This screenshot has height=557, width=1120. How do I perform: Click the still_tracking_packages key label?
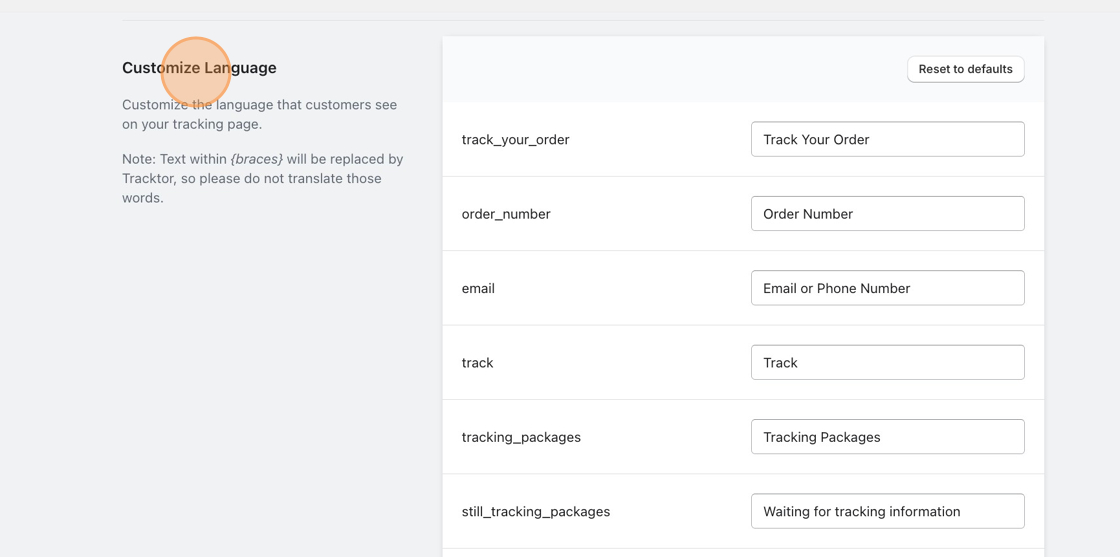click(536, 511)
